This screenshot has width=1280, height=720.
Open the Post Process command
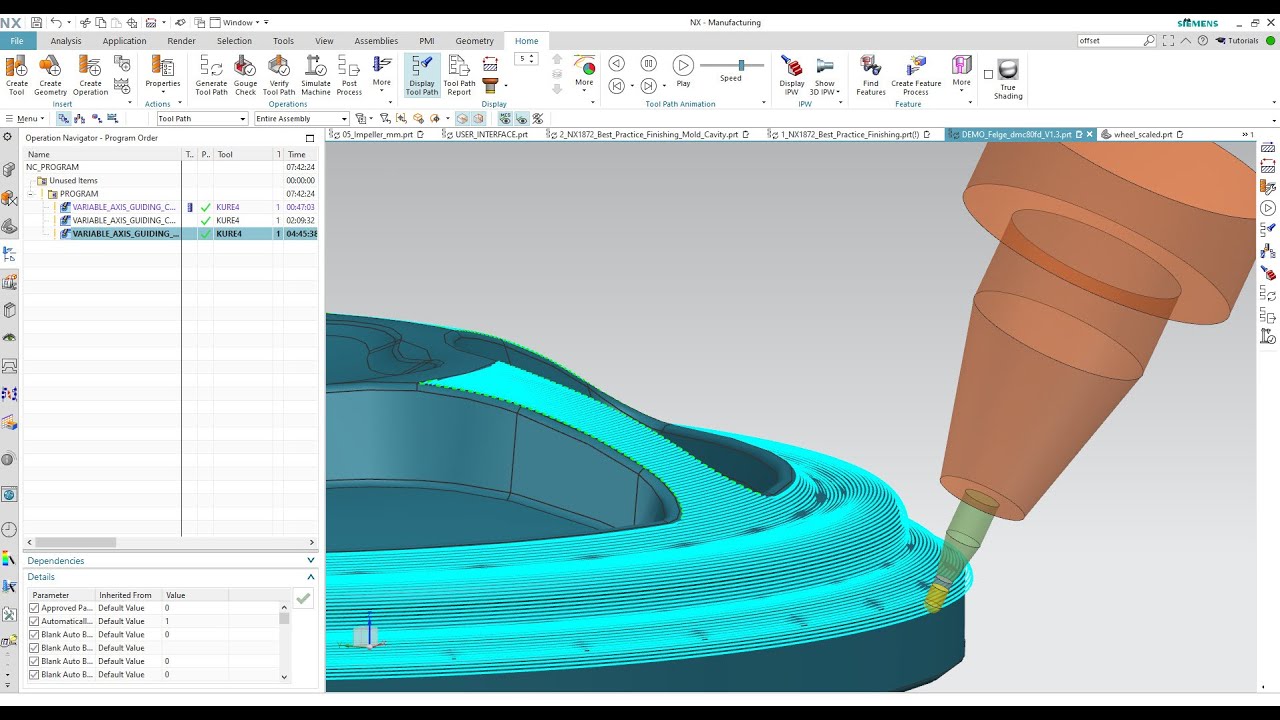[349, 75]
